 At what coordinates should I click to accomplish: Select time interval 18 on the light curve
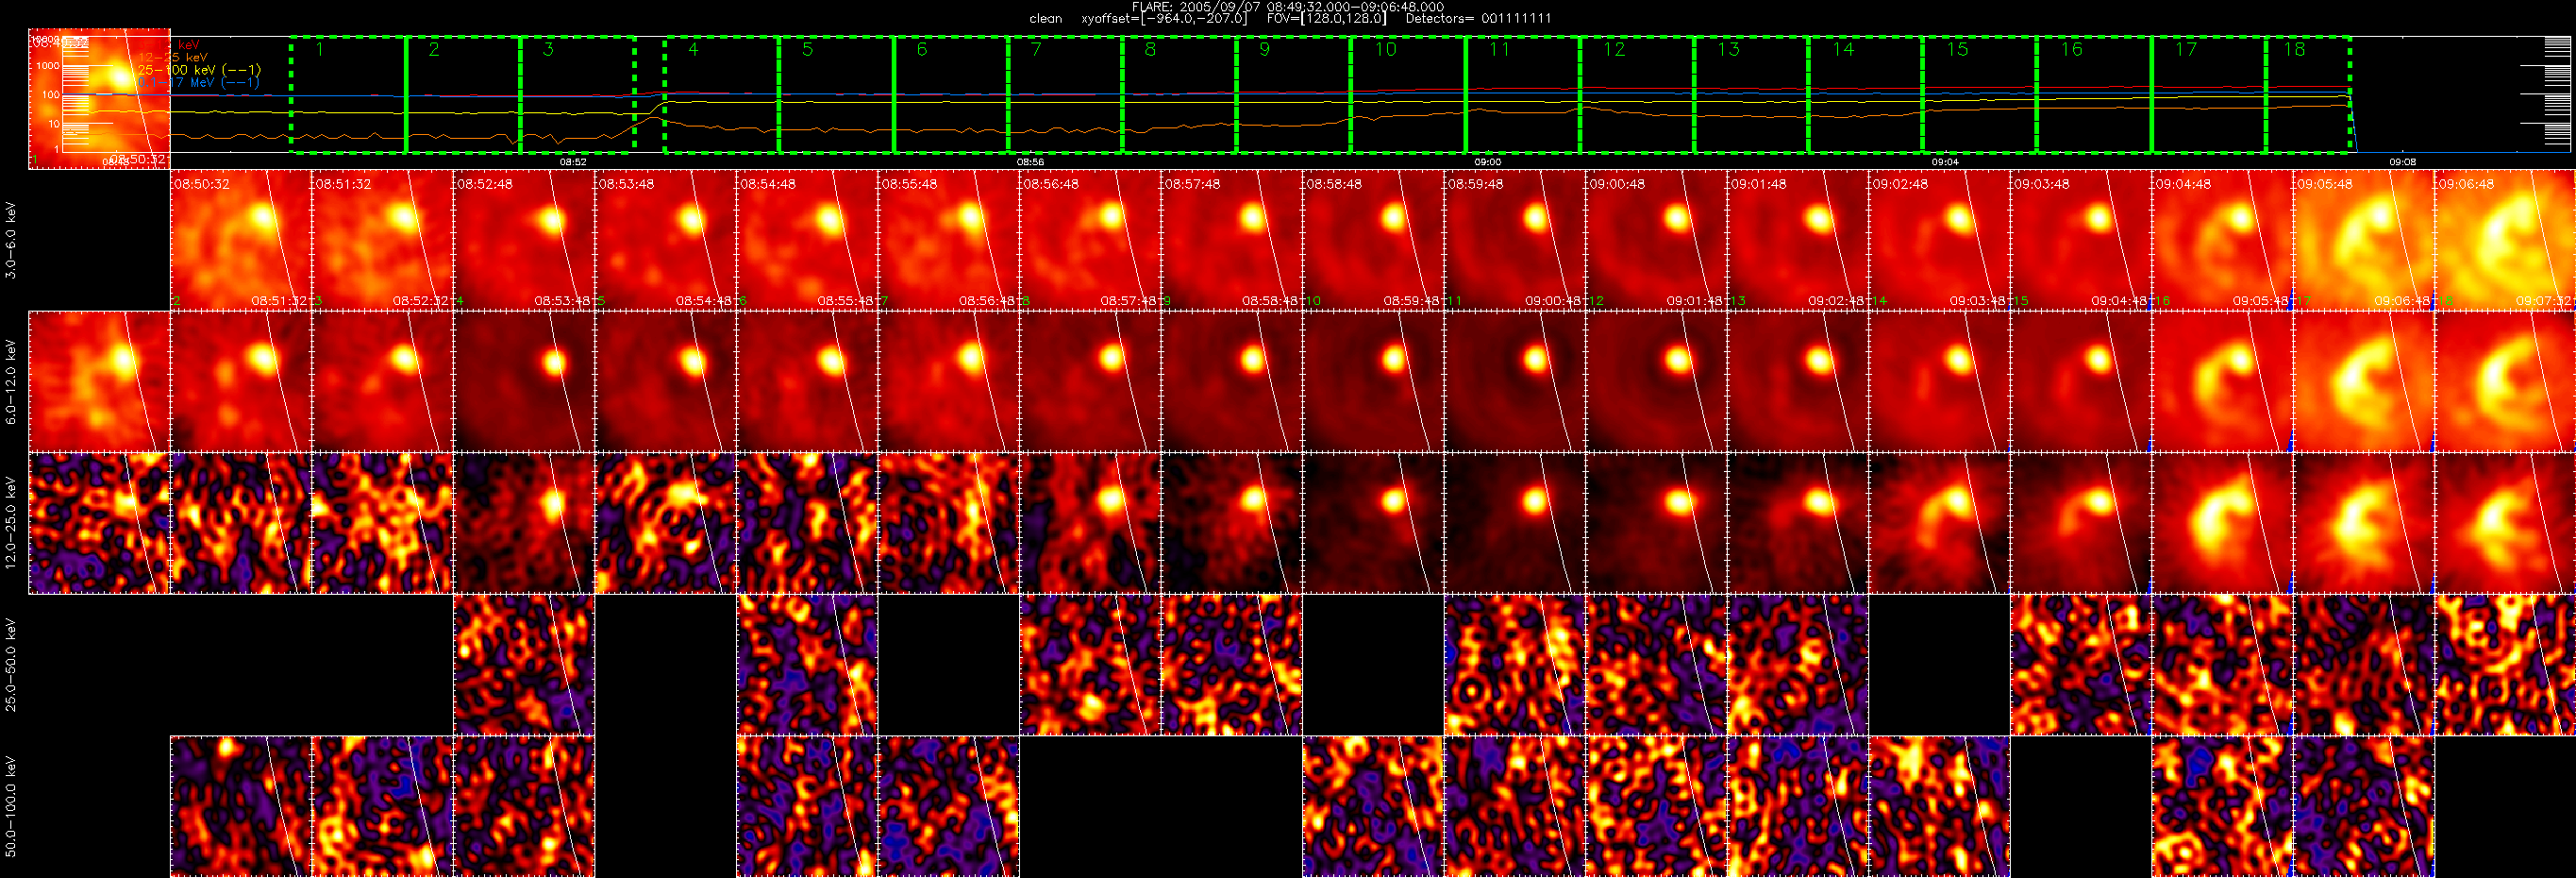2308,95
